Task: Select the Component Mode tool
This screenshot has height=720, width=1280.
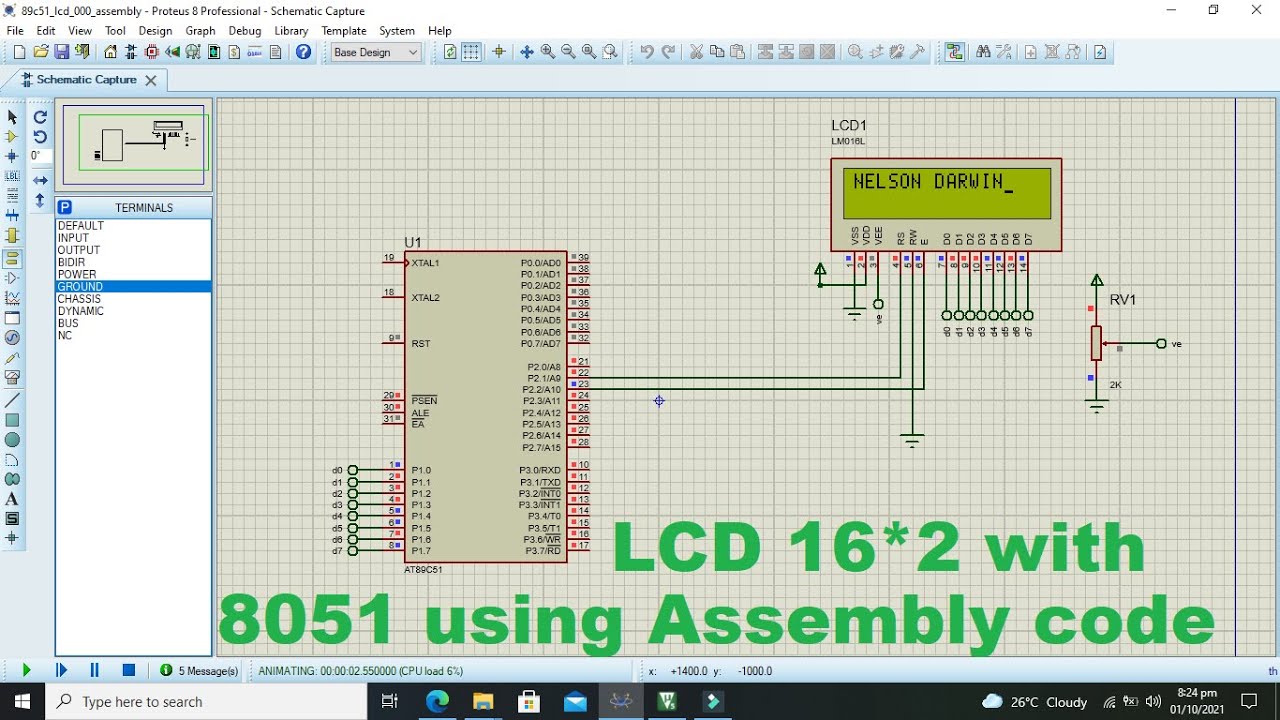Action: (12, 137)
